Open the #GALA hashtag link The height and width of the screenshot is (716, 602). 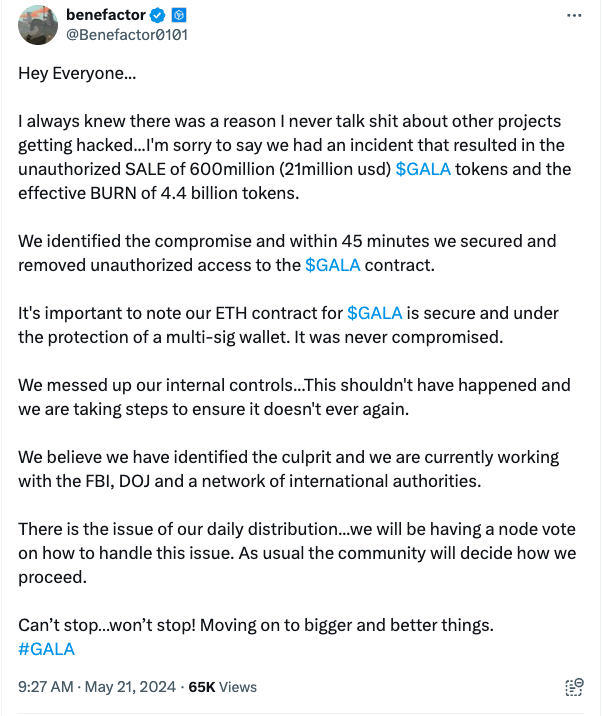pos(46,649)
